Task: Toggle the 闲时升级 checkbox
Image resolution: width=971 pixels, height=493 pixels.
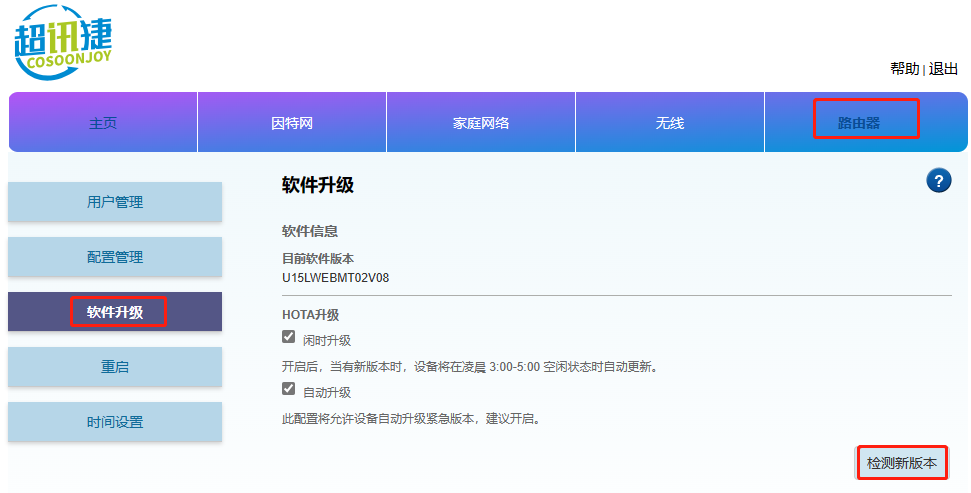Action: point(289,338)
